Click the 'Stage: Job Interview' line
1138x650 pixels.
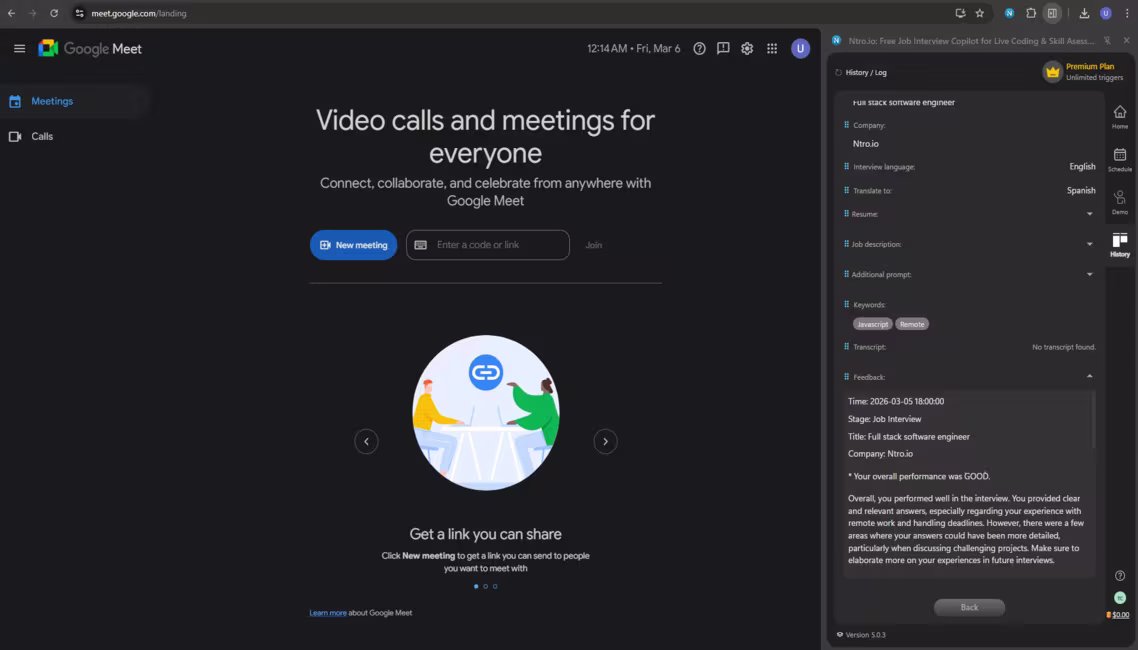coord(884,419)
